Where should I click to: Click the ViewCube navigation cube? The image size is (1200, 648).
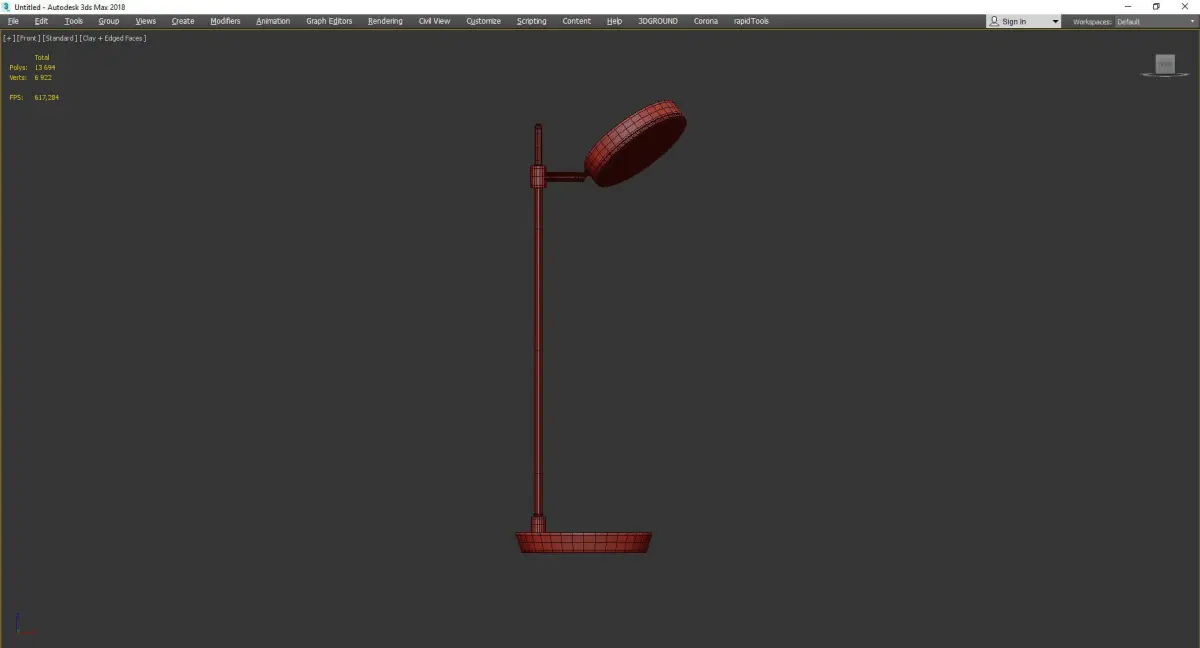coord(1165,63)
